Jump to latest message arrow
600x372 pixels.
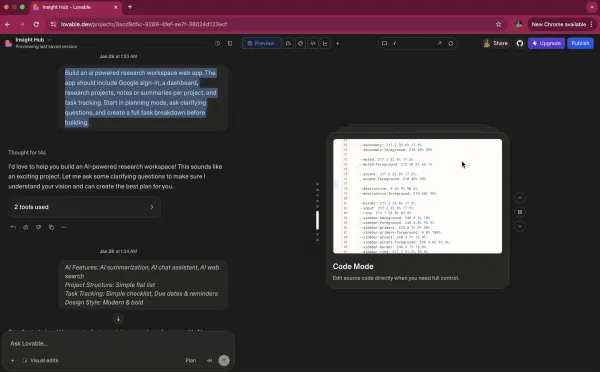(118, 318)
